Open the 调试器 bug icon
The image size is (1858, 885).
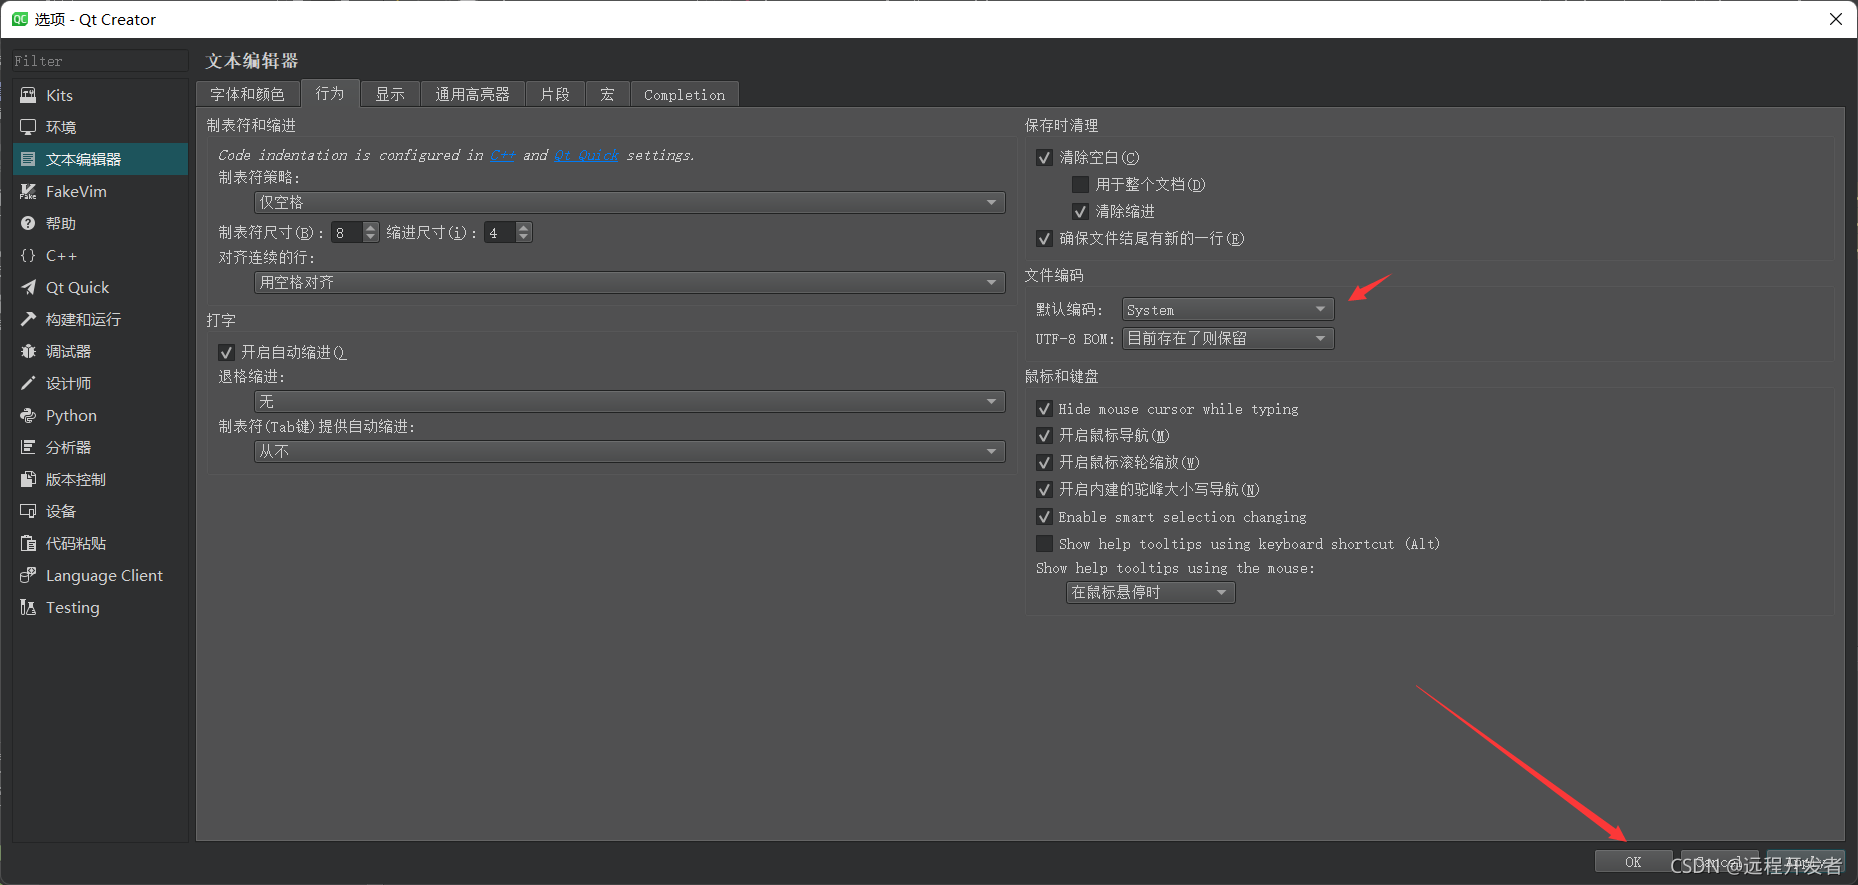pyautogui.click(x=28, y=351)
